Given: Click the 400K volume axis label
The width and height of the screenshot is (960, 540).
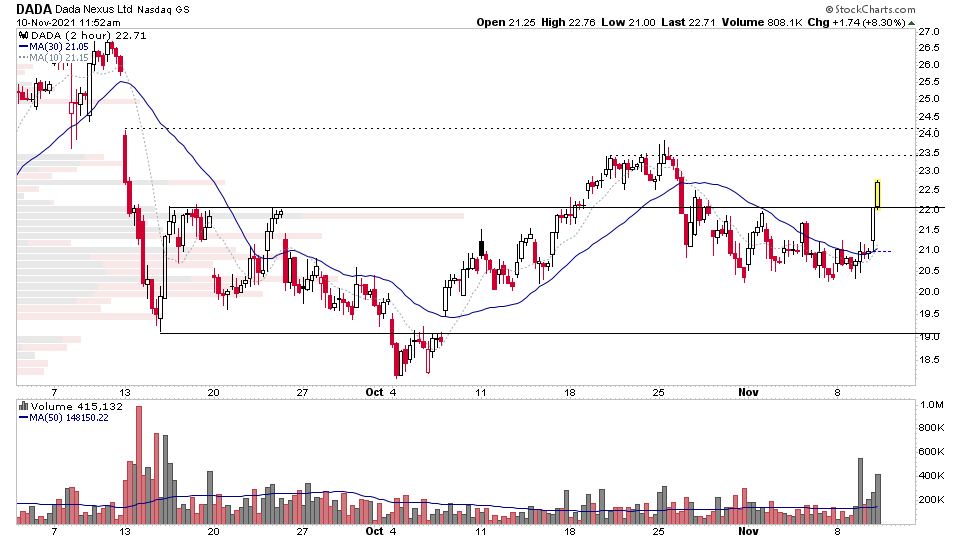Looking at the screenshot, I should point(931,475).
